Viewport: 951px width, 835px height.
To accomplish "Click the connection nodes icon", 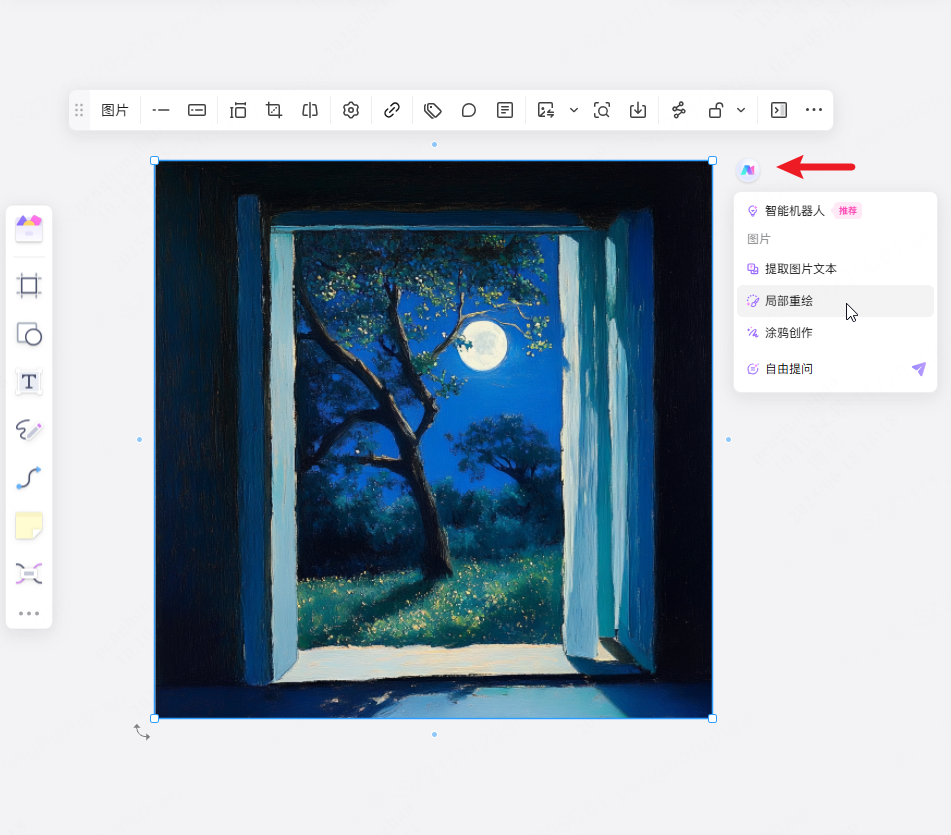I will tap(679, 110).
